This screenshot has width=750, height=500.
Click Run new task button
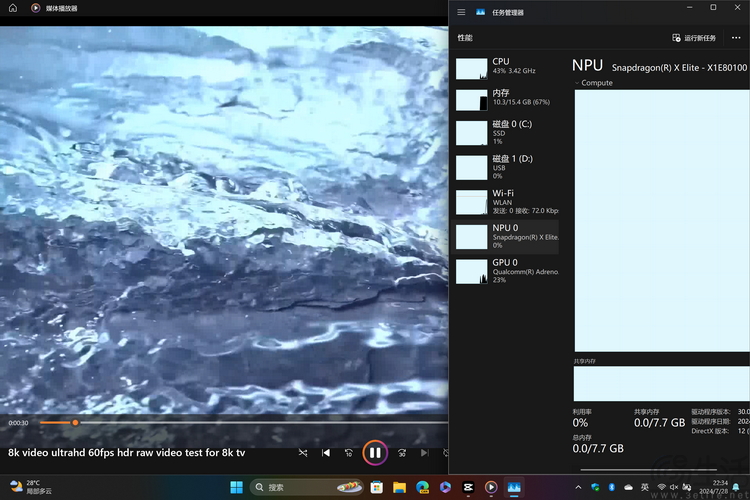coord(694,38)
